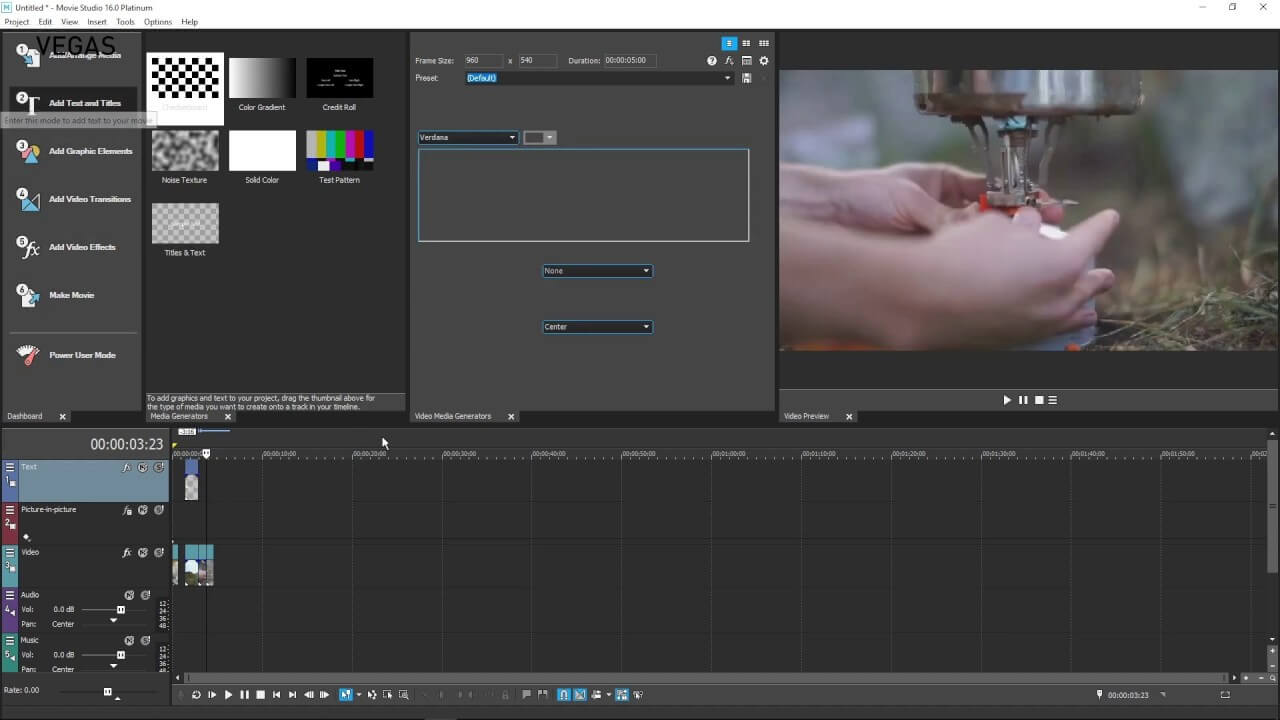Screen dimensions: 1280x720
Task: Mute the Audio track
Action: pos(129,596)
